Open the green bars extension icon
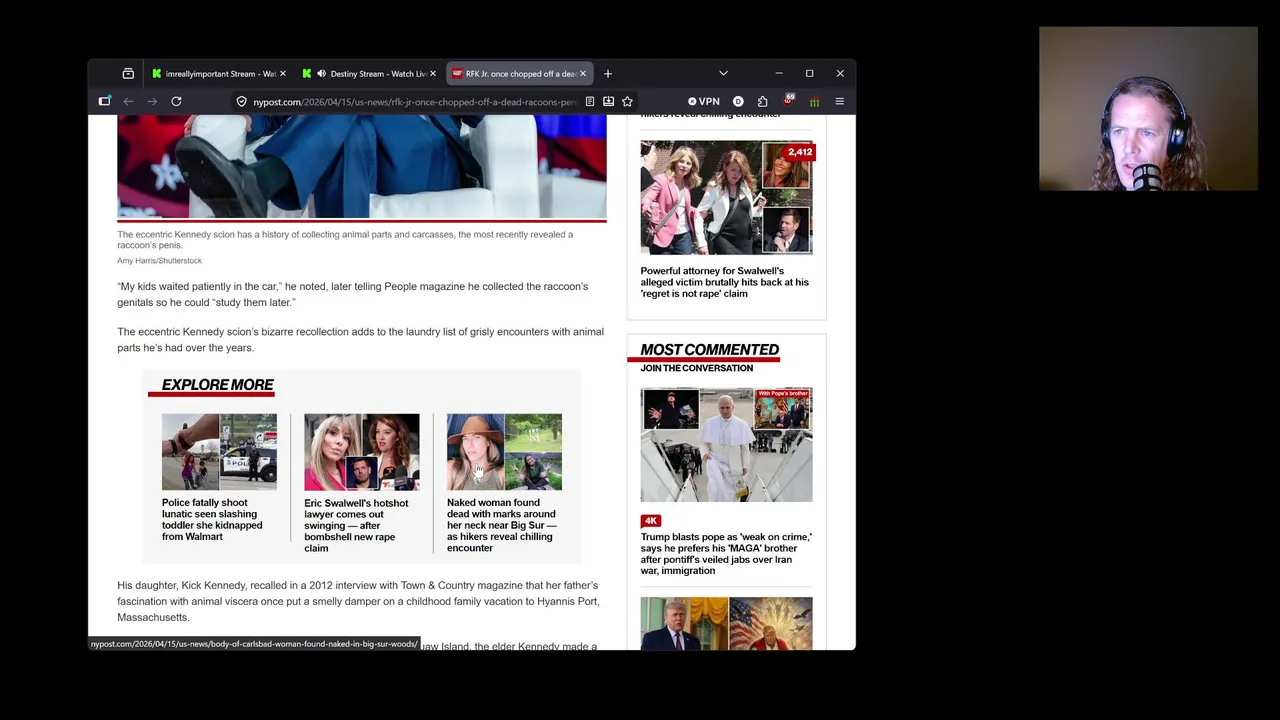 click(814, 101)
